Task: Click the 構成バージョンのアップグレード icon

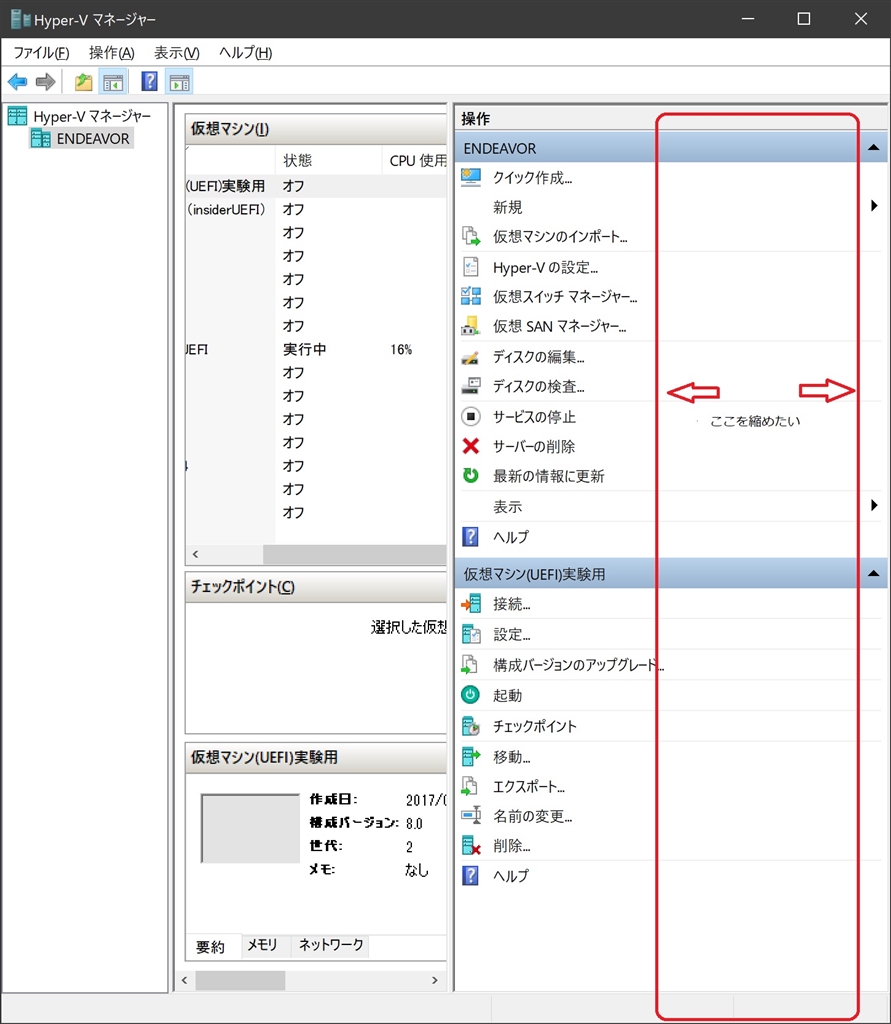Action: tap(471, 665)
